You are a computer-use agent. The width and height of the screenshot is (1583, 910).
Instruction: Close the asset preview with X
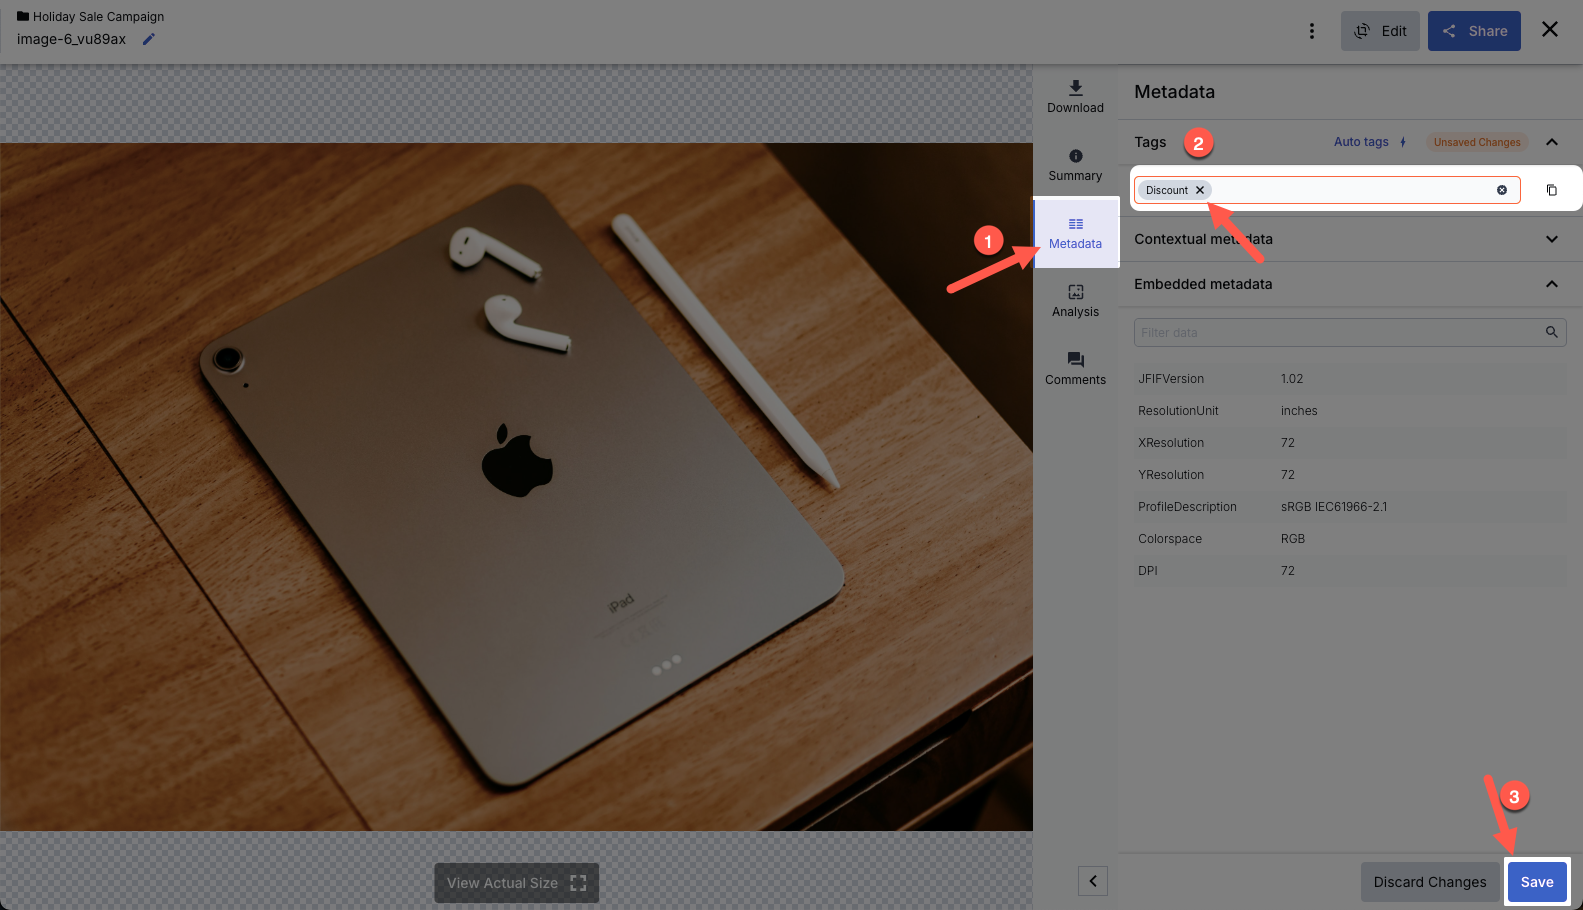pyautogui.click(x=1550, y=29)
